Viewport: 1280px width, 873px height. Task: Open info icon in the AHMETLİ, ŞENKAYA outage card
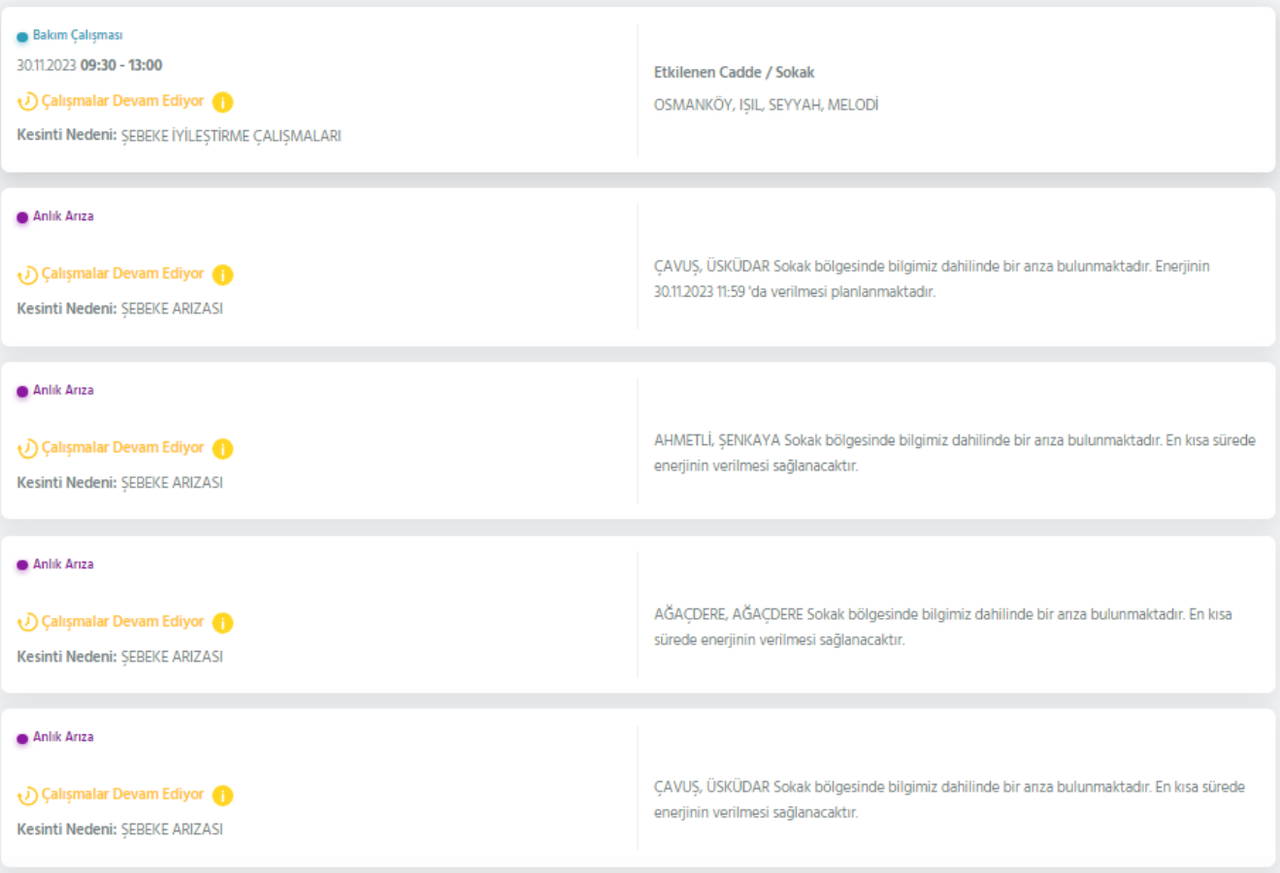click(222, 449)
